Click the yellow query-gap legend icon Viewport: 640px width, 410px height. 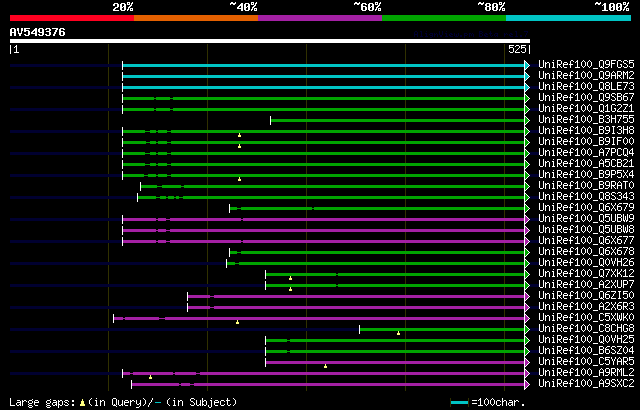pyautogui.click(x=82, y=403)
